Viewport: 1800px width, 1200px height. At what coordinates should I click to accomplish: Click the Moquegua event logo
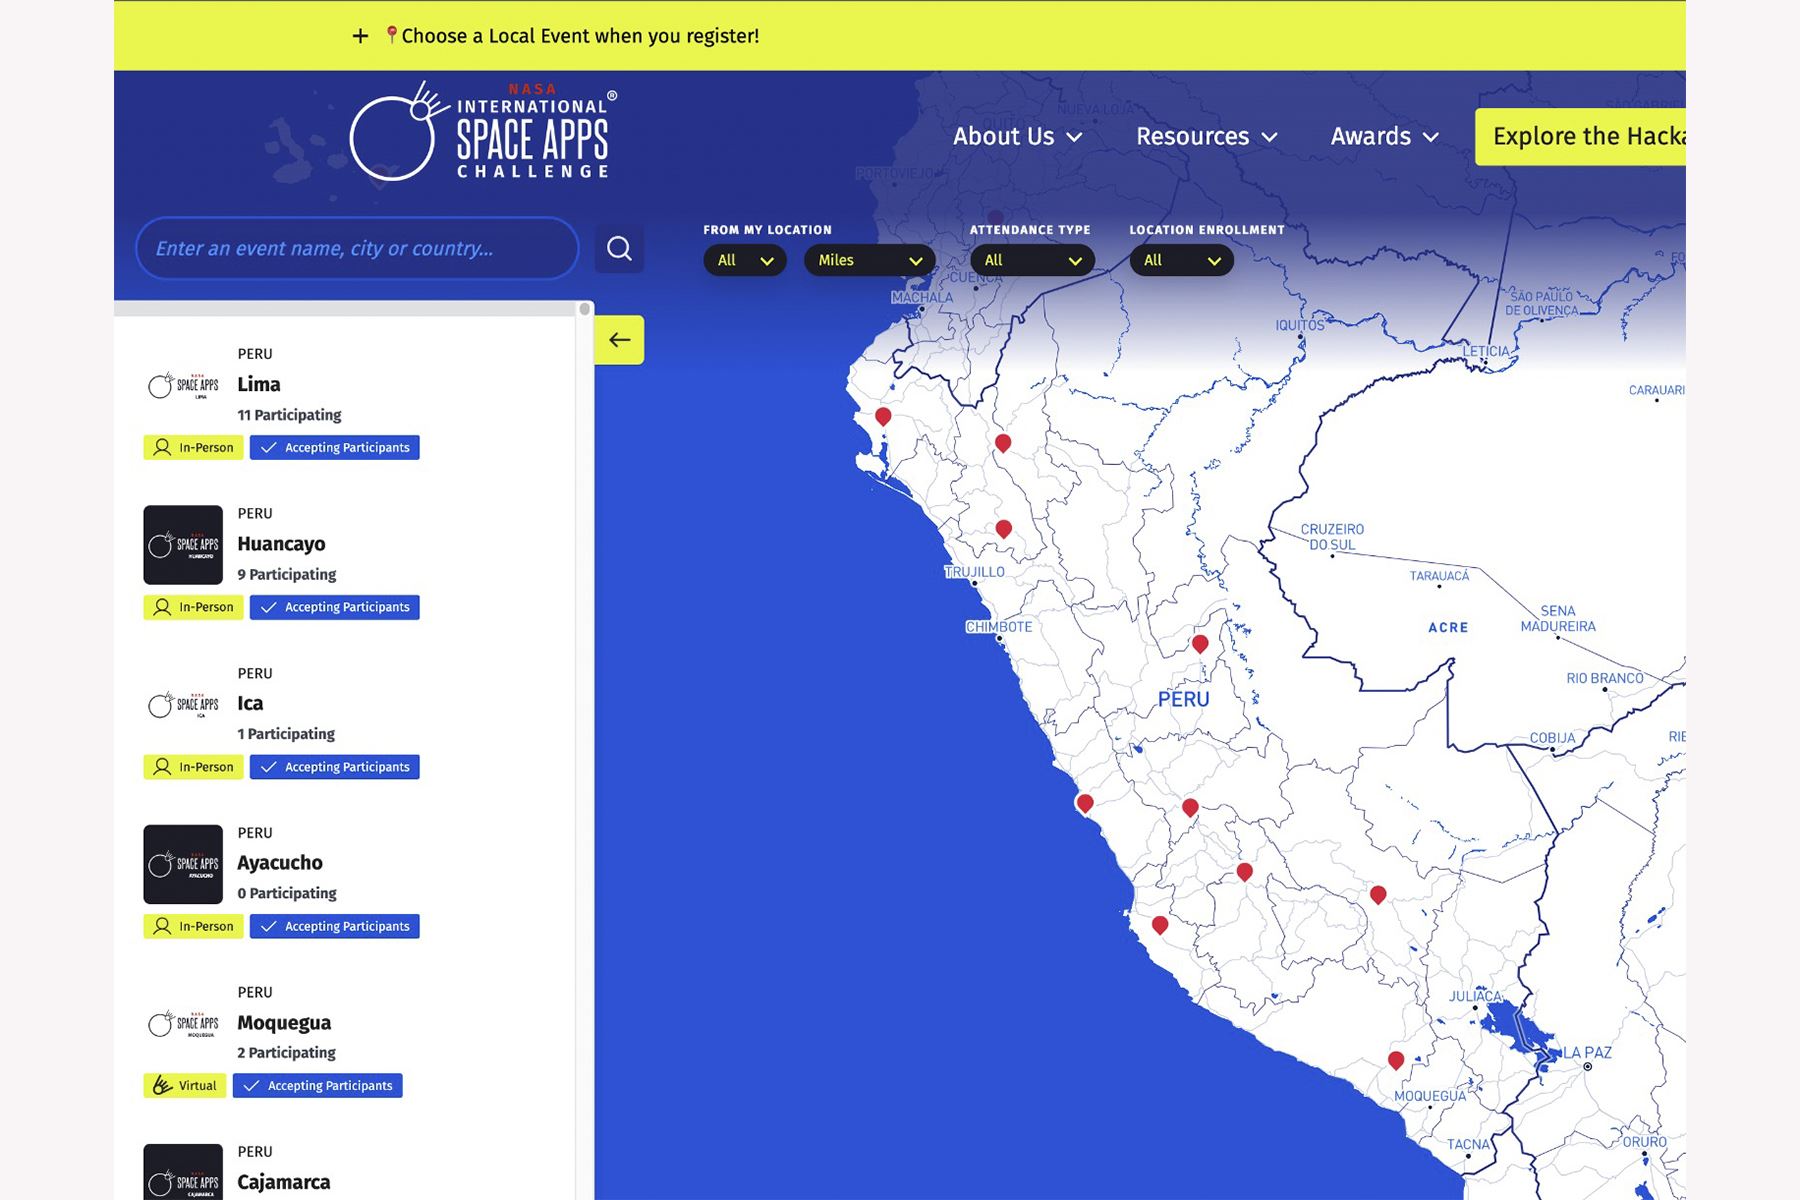[x=183, y=1024]
